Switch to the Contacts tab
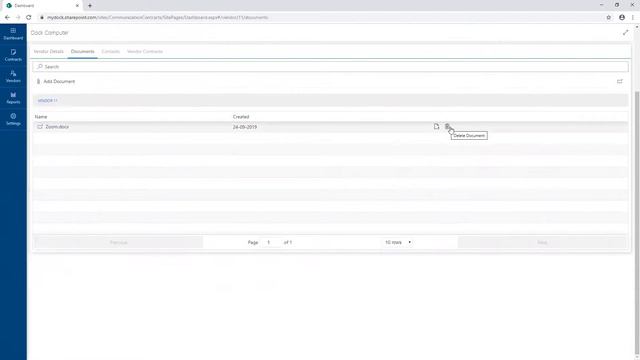This screenshot has height=360, width=640. tap(111, 51)
